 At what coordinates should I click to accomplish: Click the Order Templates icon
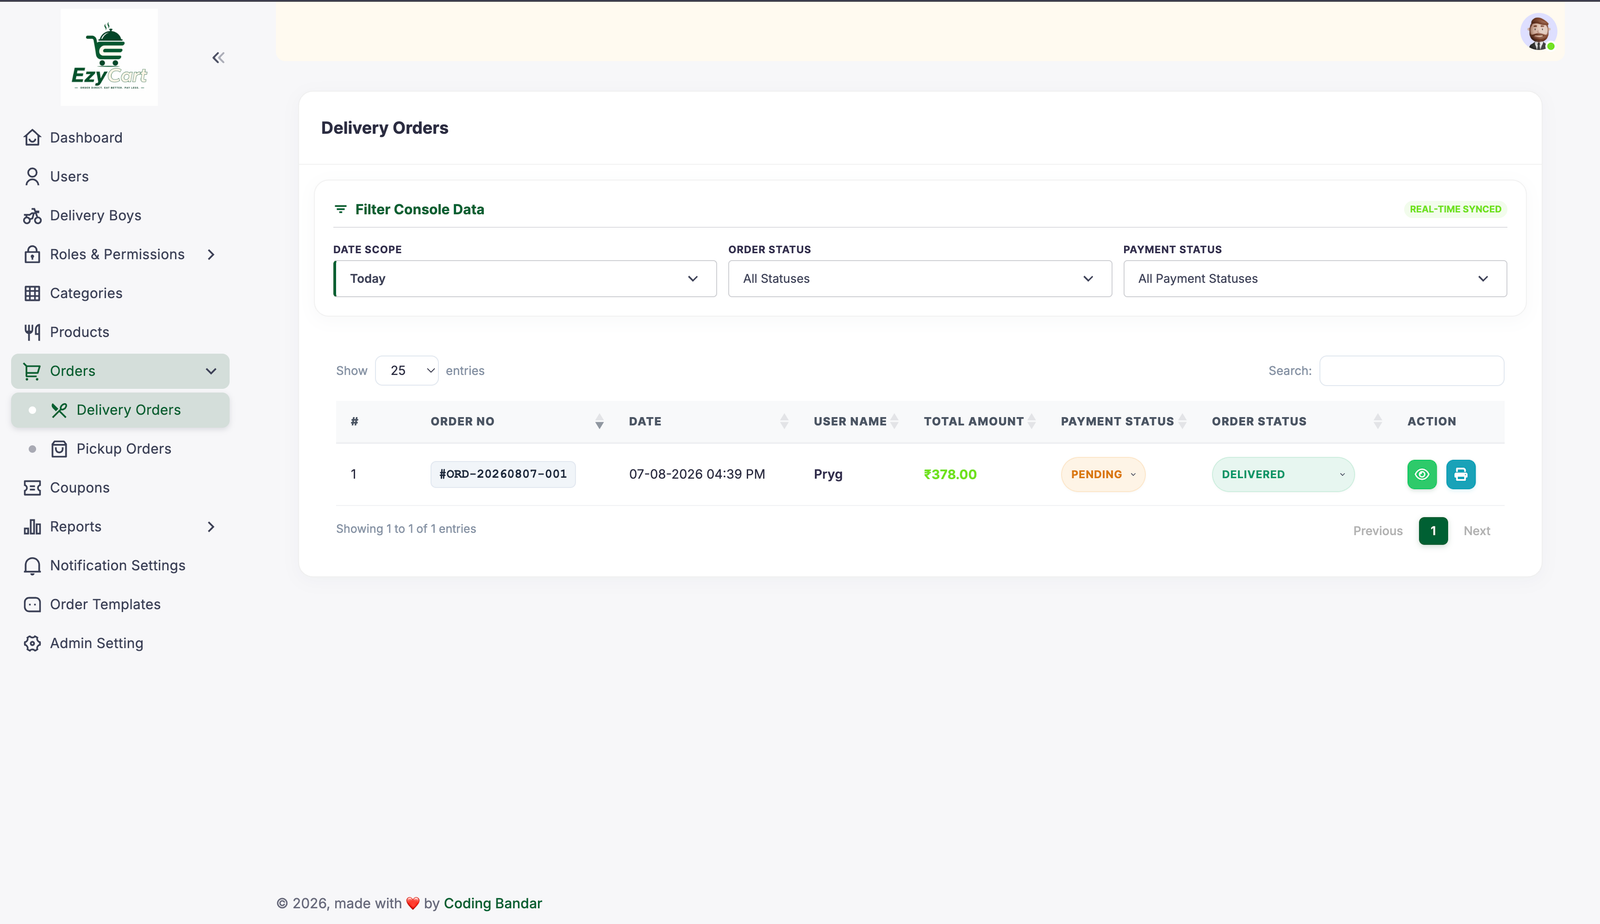click(x=32, y=605)
